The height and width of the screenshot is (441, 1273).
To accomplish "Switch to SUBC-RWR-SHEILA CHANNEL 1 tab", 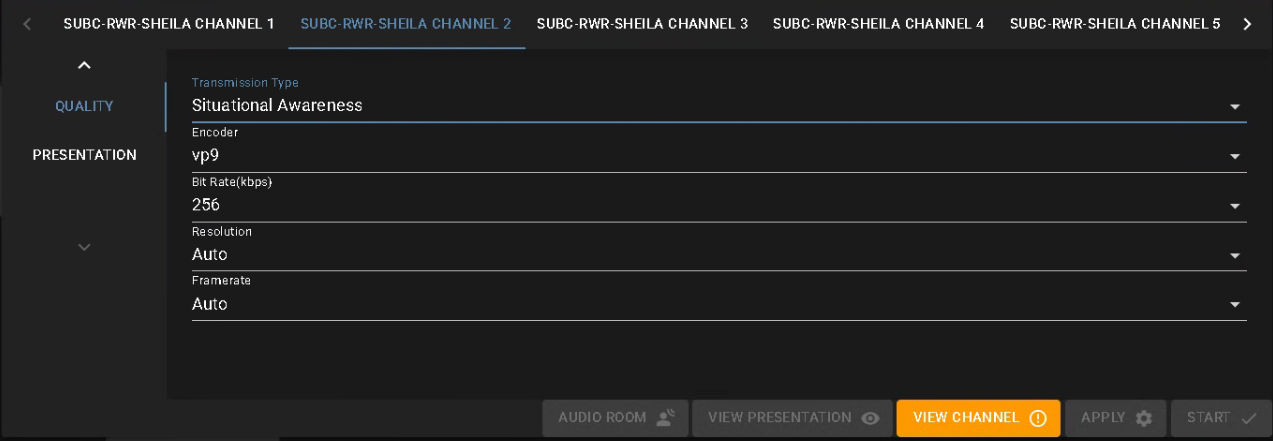I will click(x=169, y=24).
